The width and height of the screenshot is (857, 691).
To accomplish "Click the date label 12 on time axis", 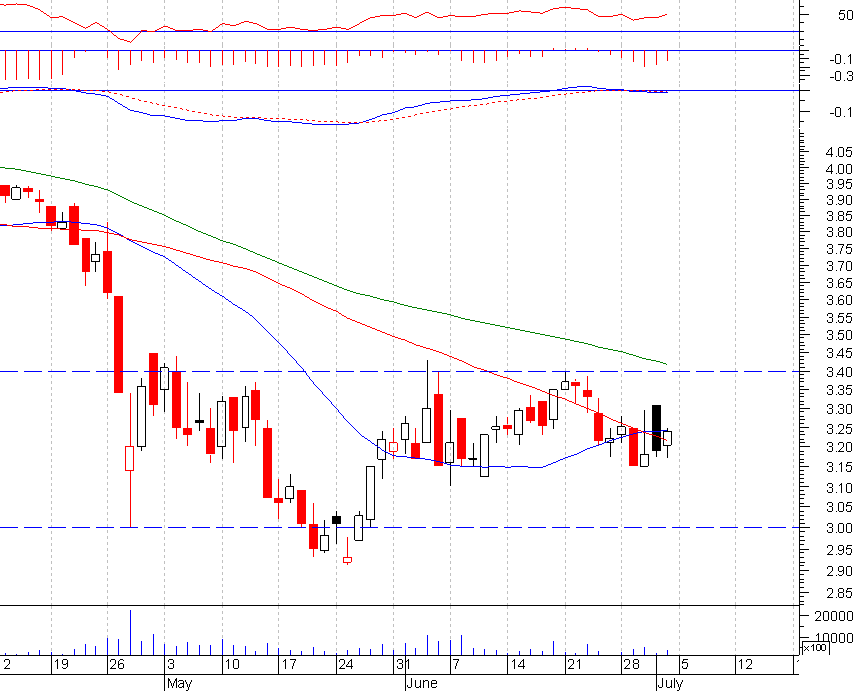I will 745,665.
